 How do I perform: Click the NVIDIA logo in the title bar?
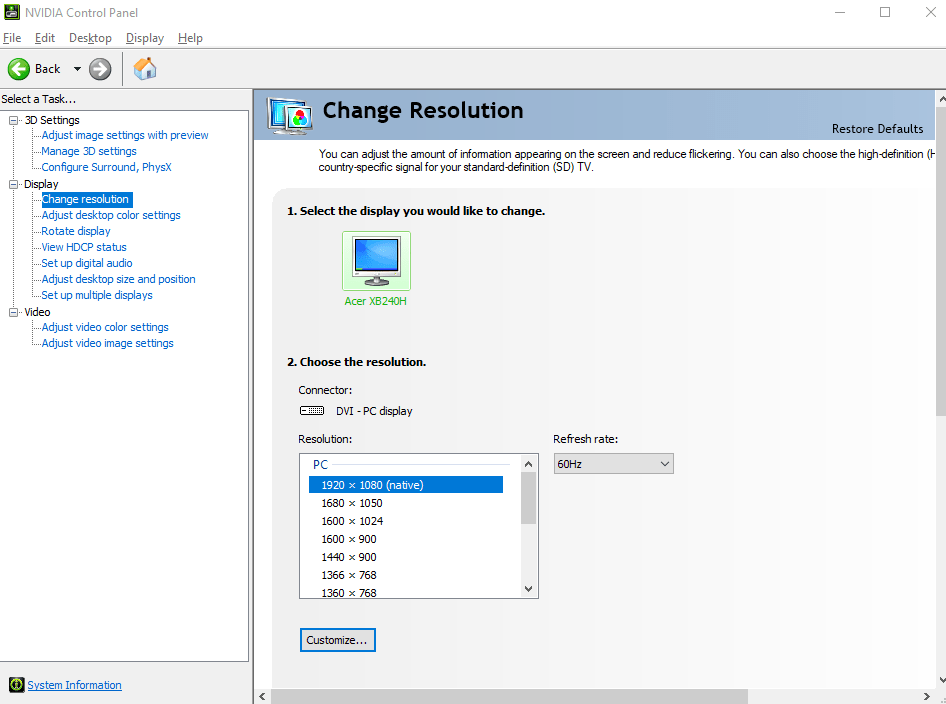[10, 12]
